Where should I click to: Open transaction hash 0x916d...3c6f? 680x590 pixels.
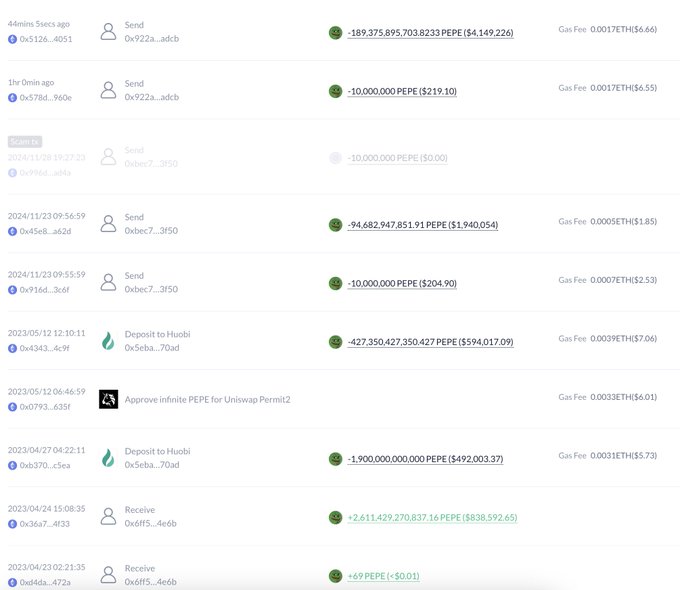point(44,290)
